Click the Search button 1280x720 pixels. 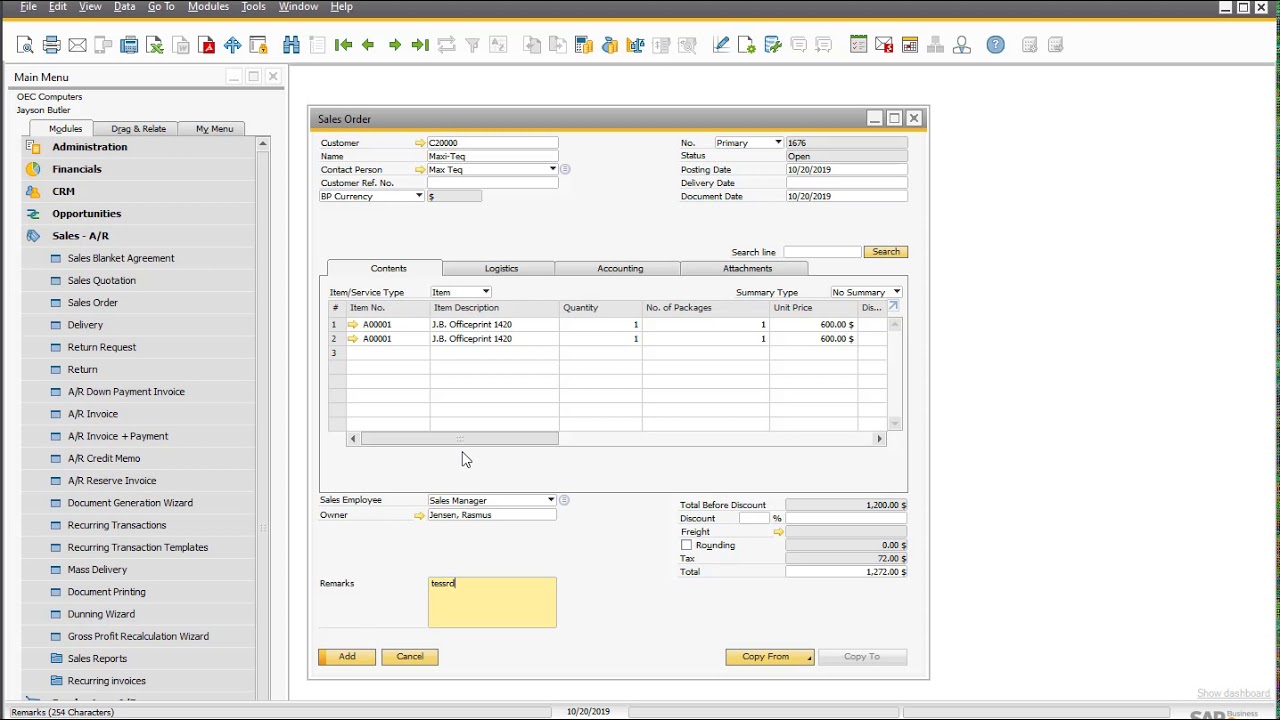886,252
